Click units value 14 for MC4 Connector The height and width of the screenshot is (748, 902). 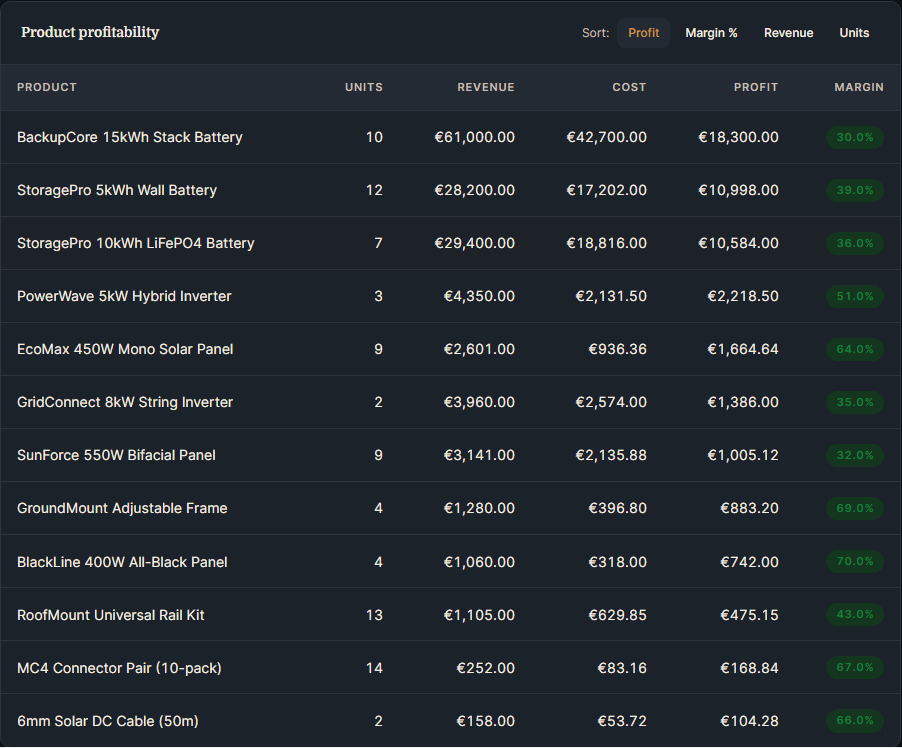(374, 668)
